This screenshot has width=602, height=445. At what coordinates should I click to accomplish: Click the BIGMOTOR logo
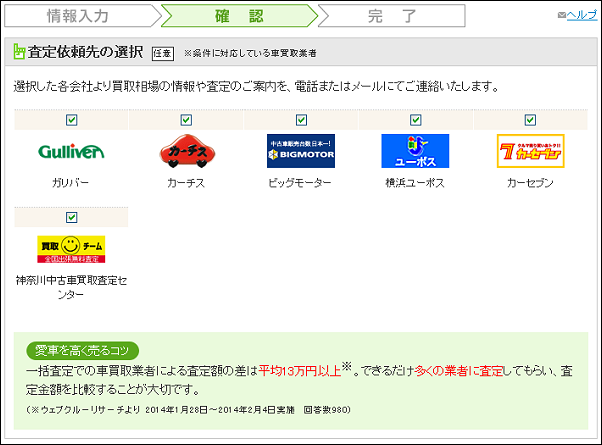pos(301,151)
